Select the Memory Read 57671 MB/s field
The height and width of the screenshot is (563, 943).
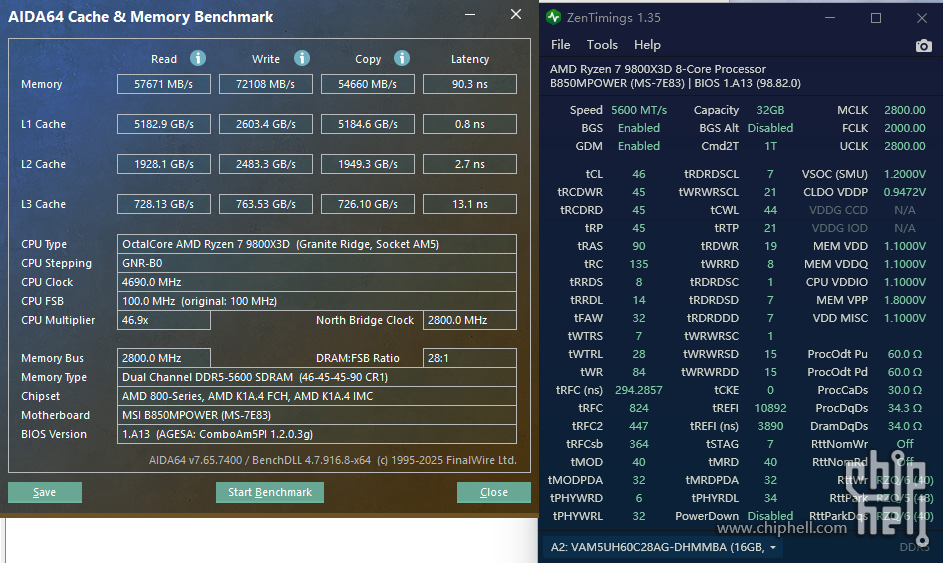pyautogui.click(x=164, y=85)
